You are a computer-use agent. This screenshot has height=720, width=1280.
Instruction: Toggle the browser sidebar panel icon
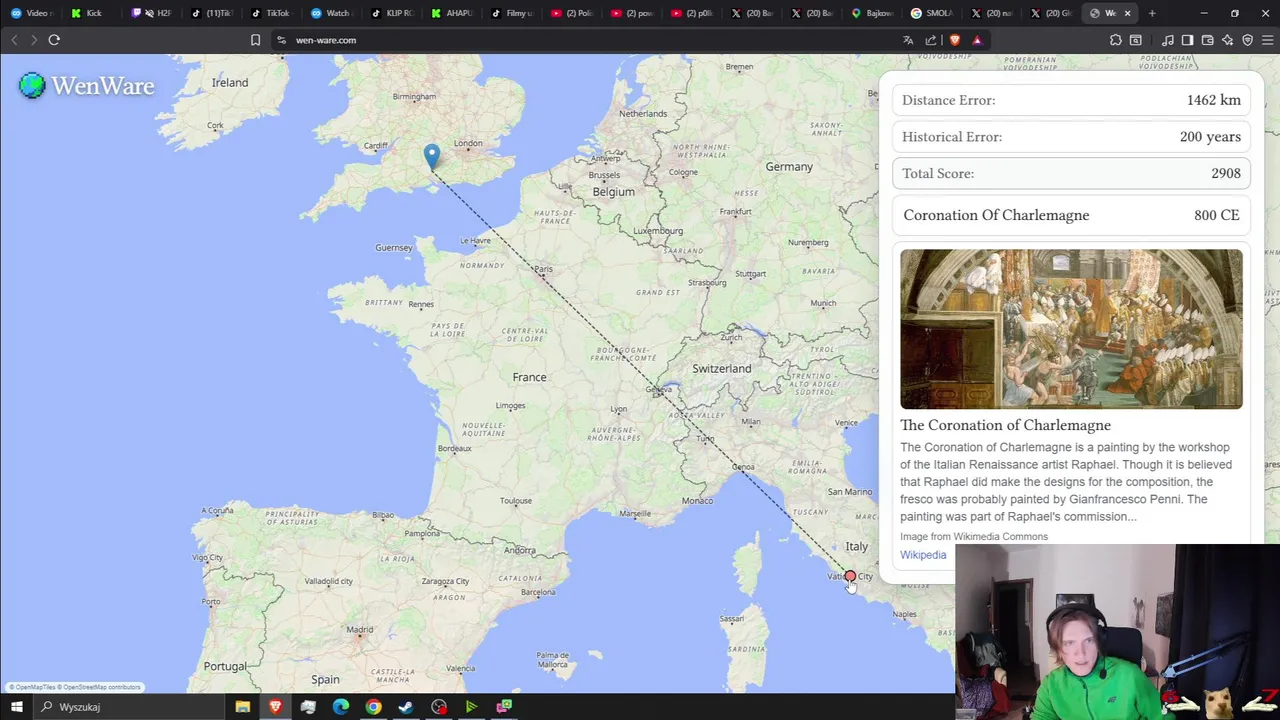[1187, 40]
